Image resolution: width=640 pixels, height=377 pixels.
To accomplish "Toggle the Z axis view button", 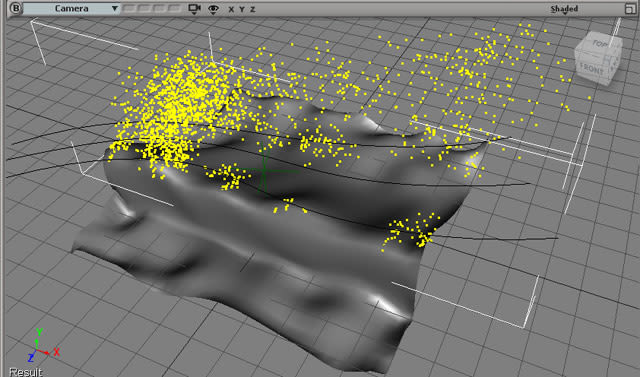I will click(x=253, y=9).
